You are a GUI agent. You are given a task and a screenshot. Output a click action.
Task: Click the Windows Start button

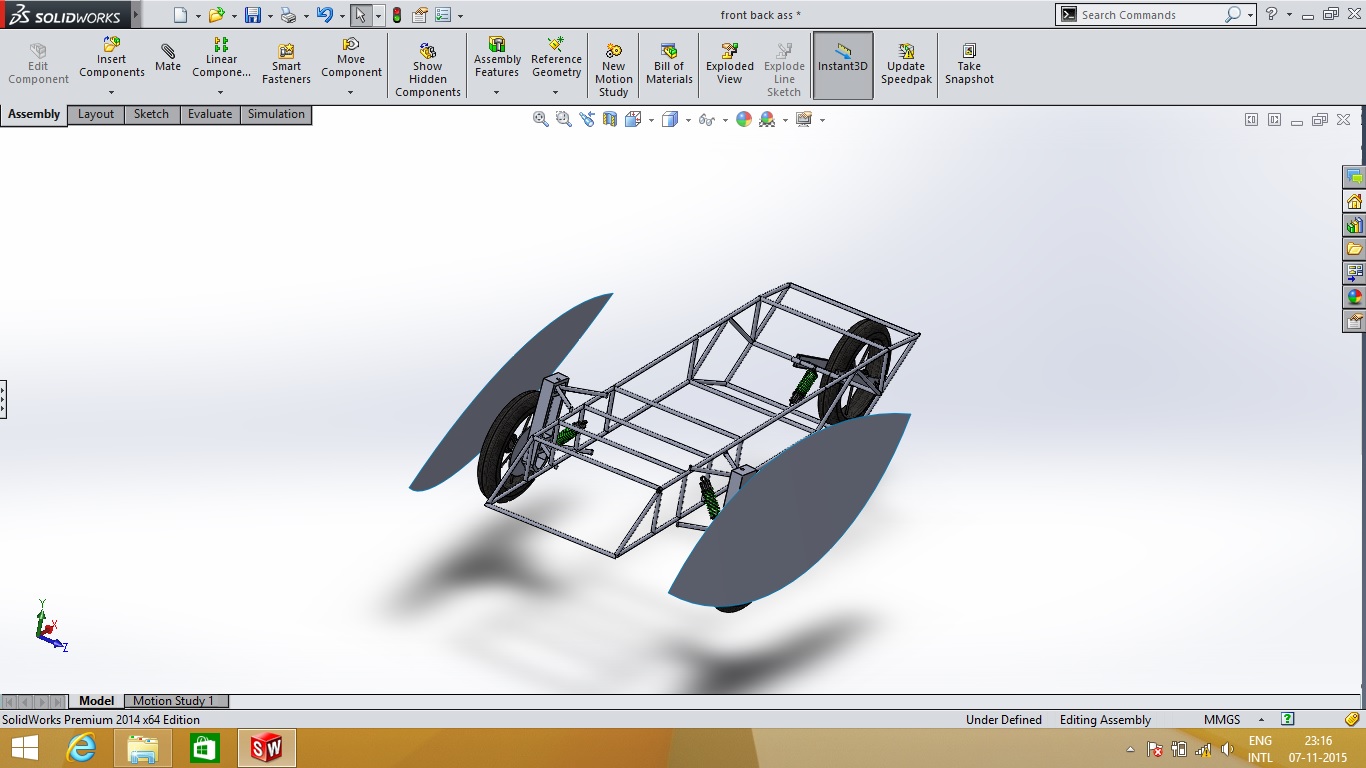pyautogui.click(x=25, y=748)
